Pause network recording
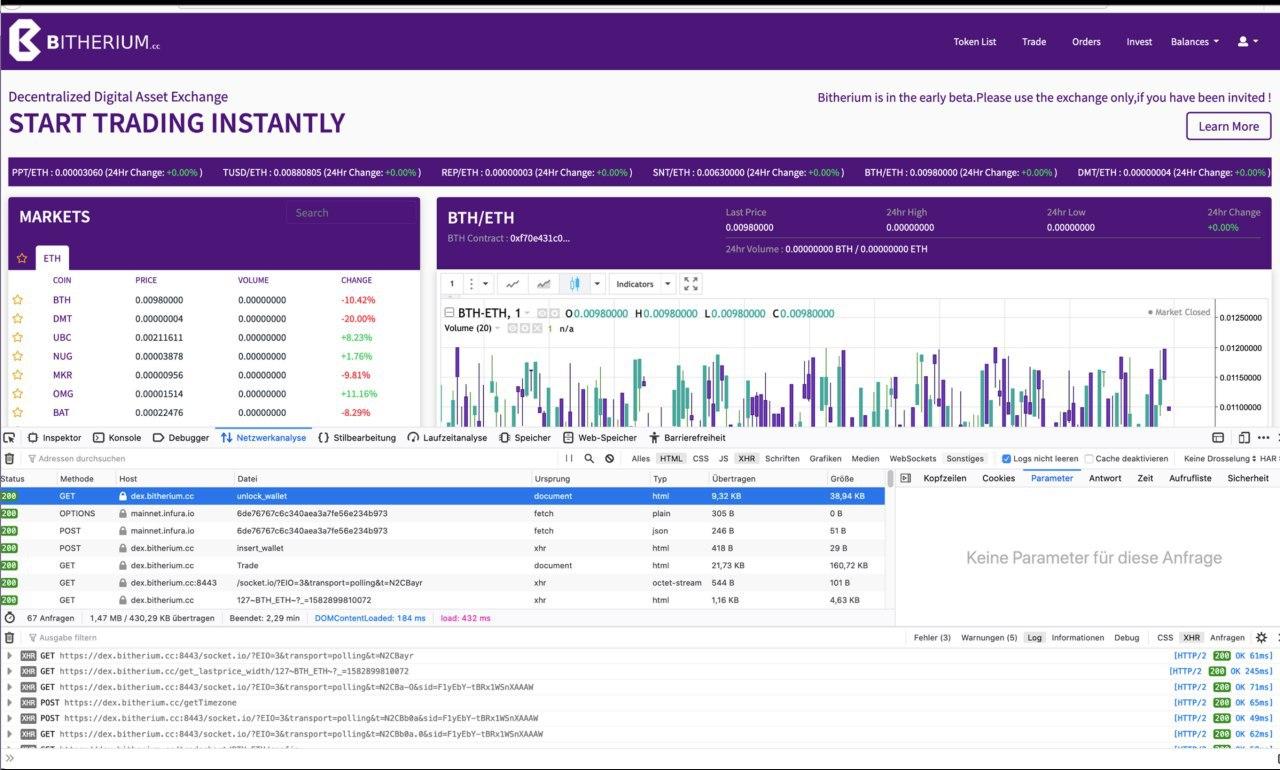This screenshot has height=770, width=1280. pos(569,458)
